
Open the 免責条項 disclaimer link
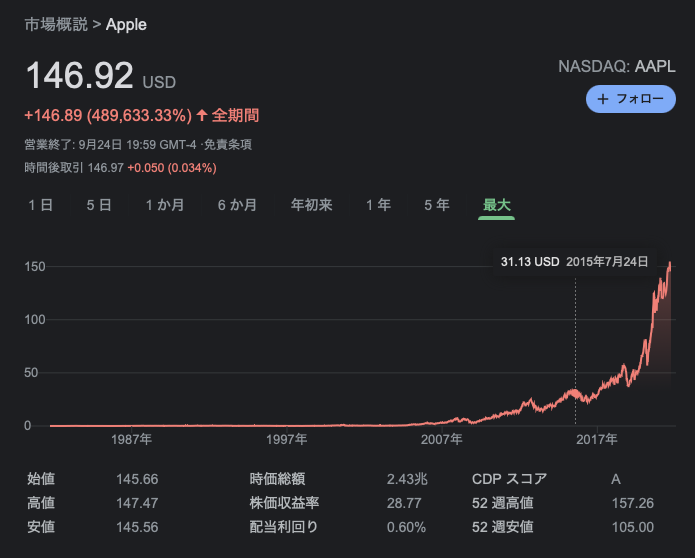tap(228, 144)
